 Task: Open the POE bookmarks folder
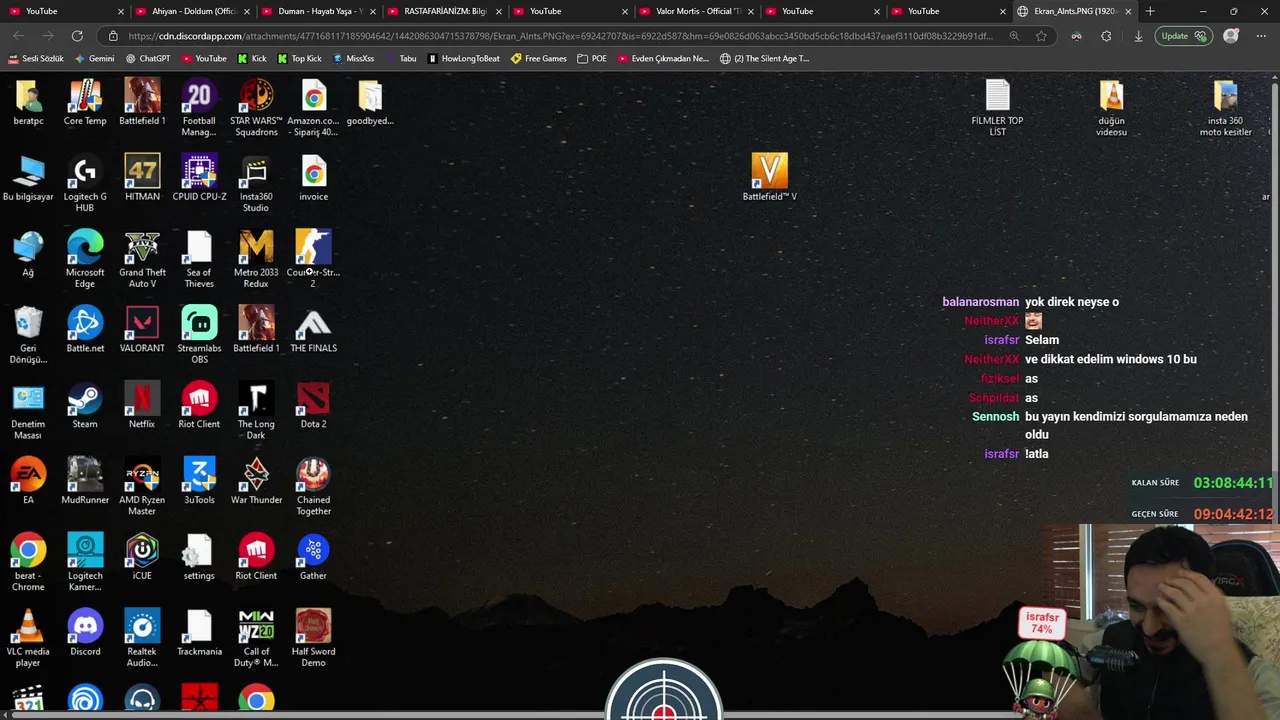click(592, 59)
